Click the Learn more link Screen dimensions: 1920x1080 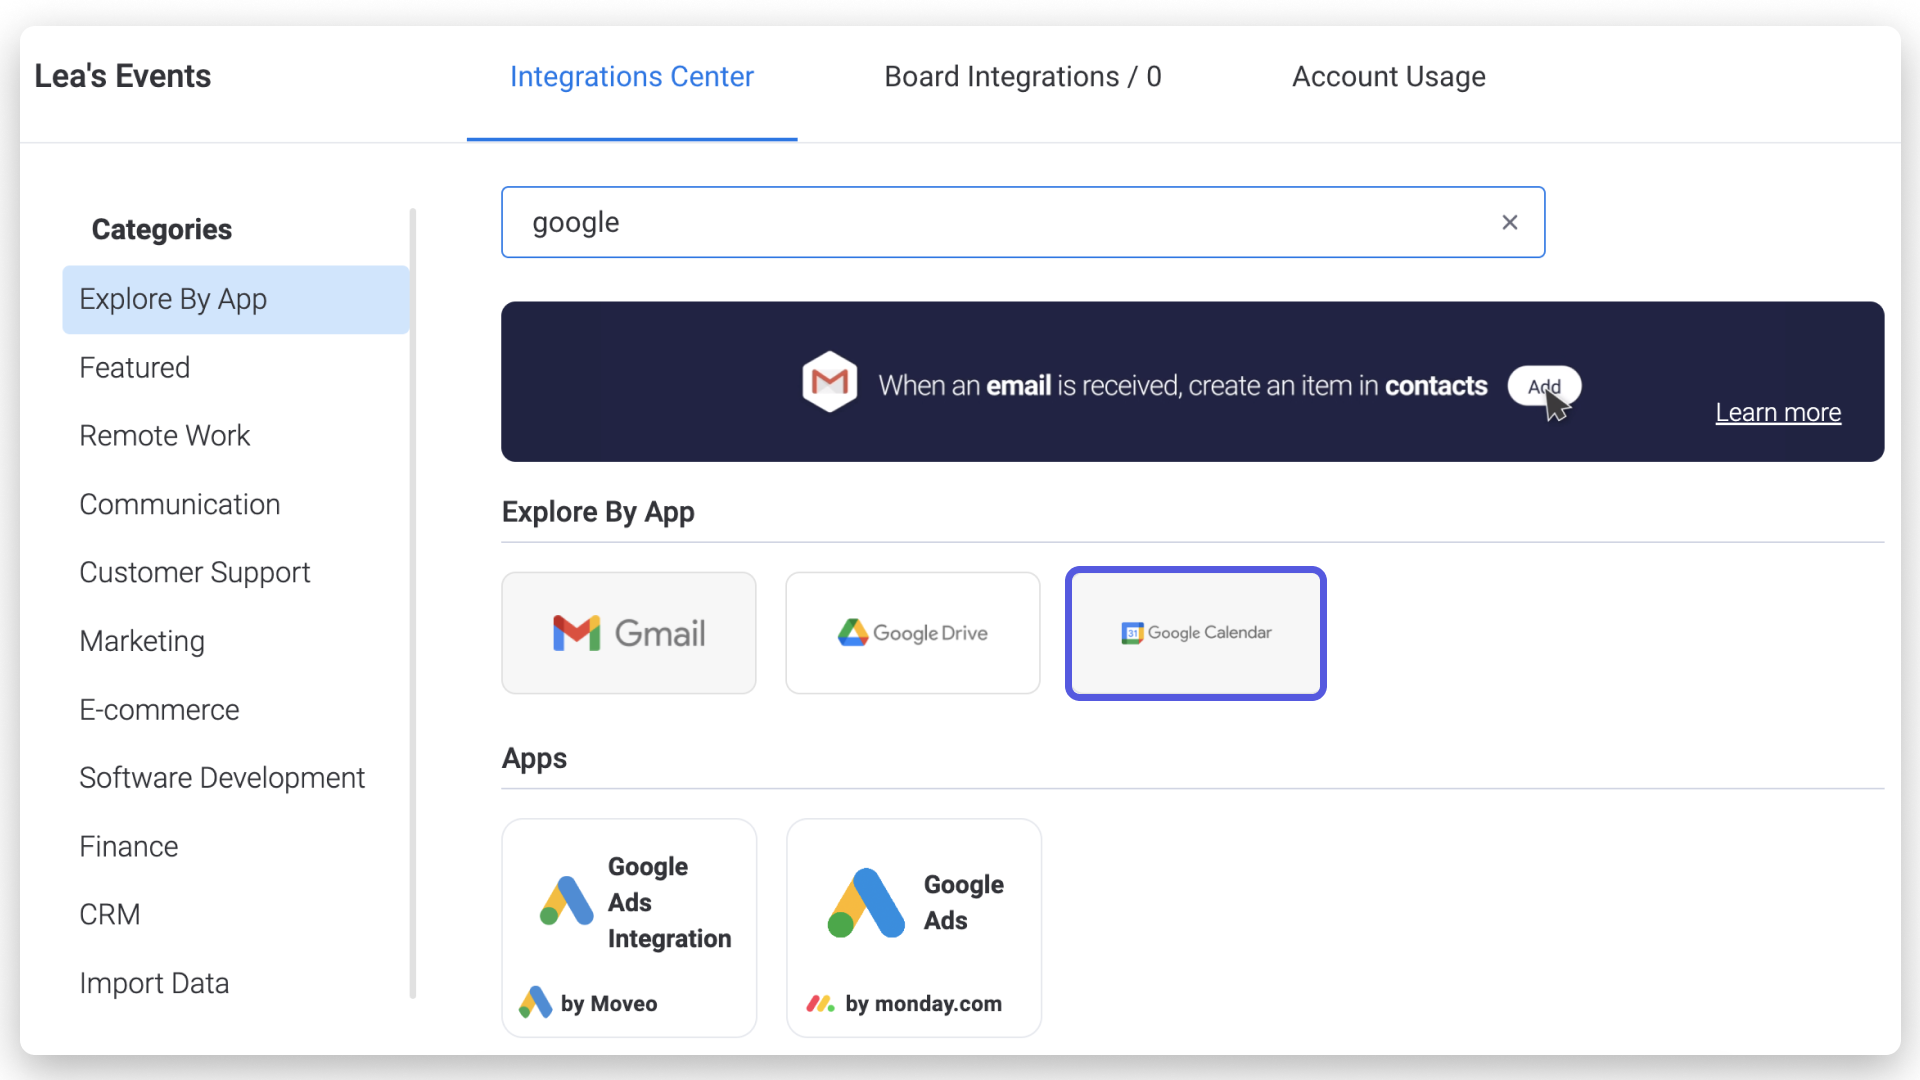tap(1778, 413)
